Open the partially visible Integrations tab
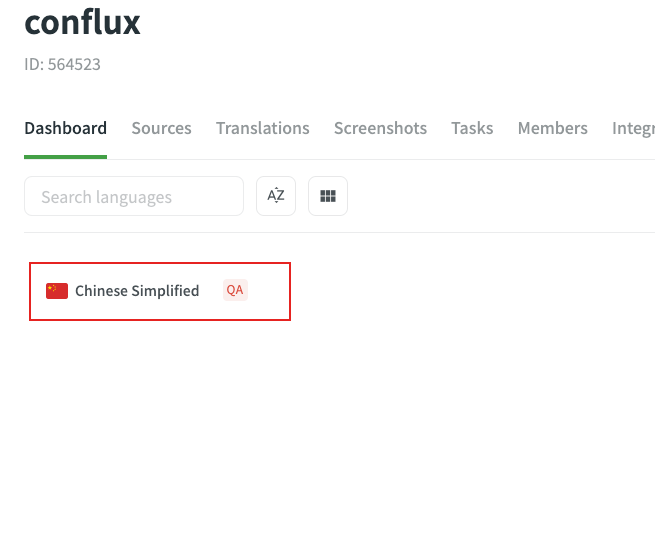 pyautogui.click(x=633, y=128)
